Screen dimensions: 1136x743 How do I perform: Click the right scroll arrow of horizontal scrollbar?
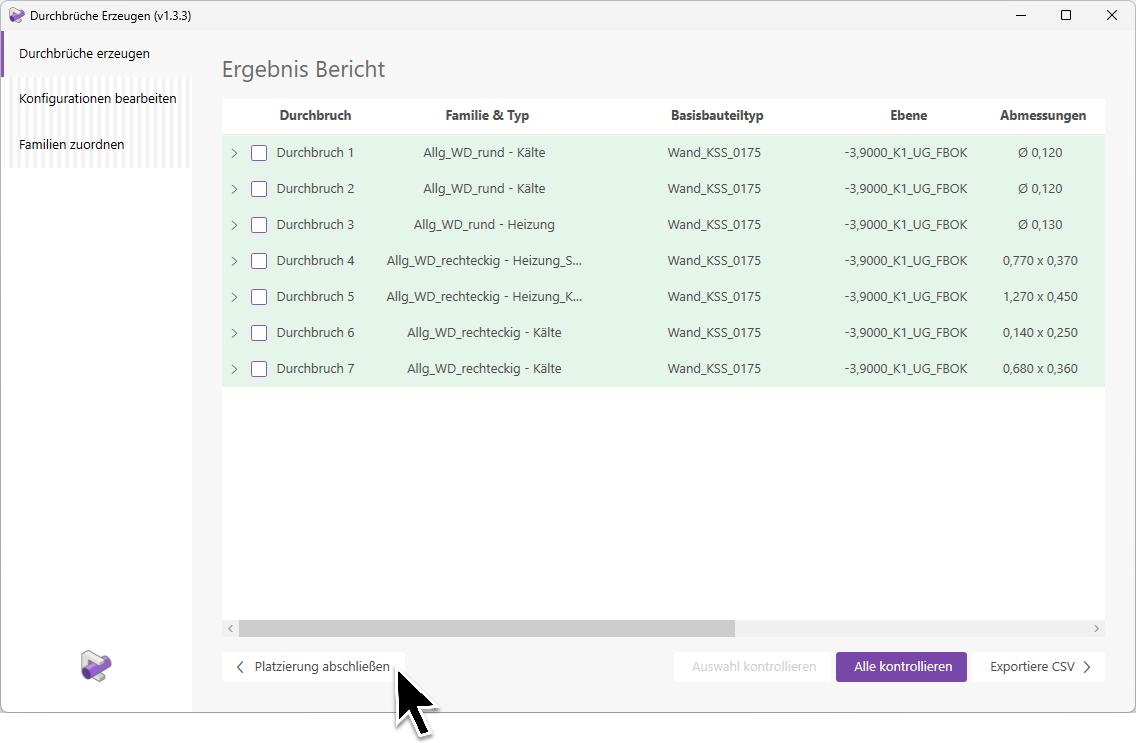tap(1096, 628)
